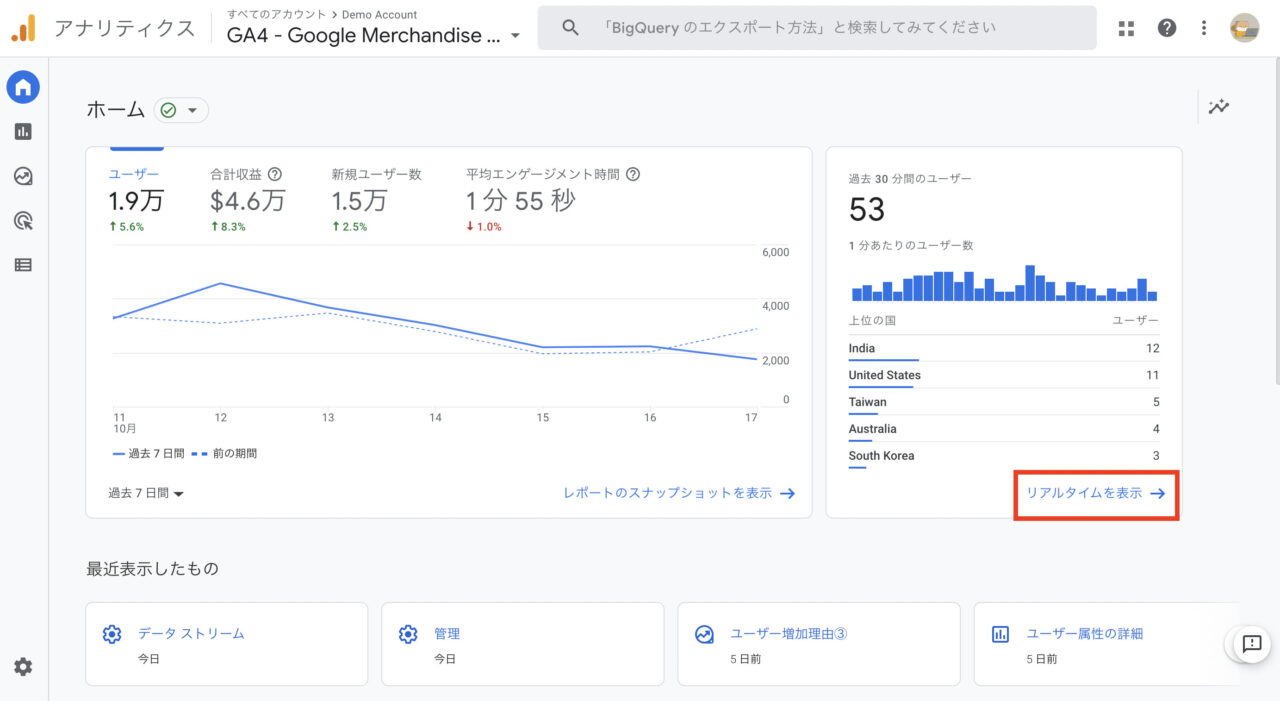The image size is (1280, 701).
Task: Click icon on ユーザー増加理由③ card
Action: [x=704, y=634]
